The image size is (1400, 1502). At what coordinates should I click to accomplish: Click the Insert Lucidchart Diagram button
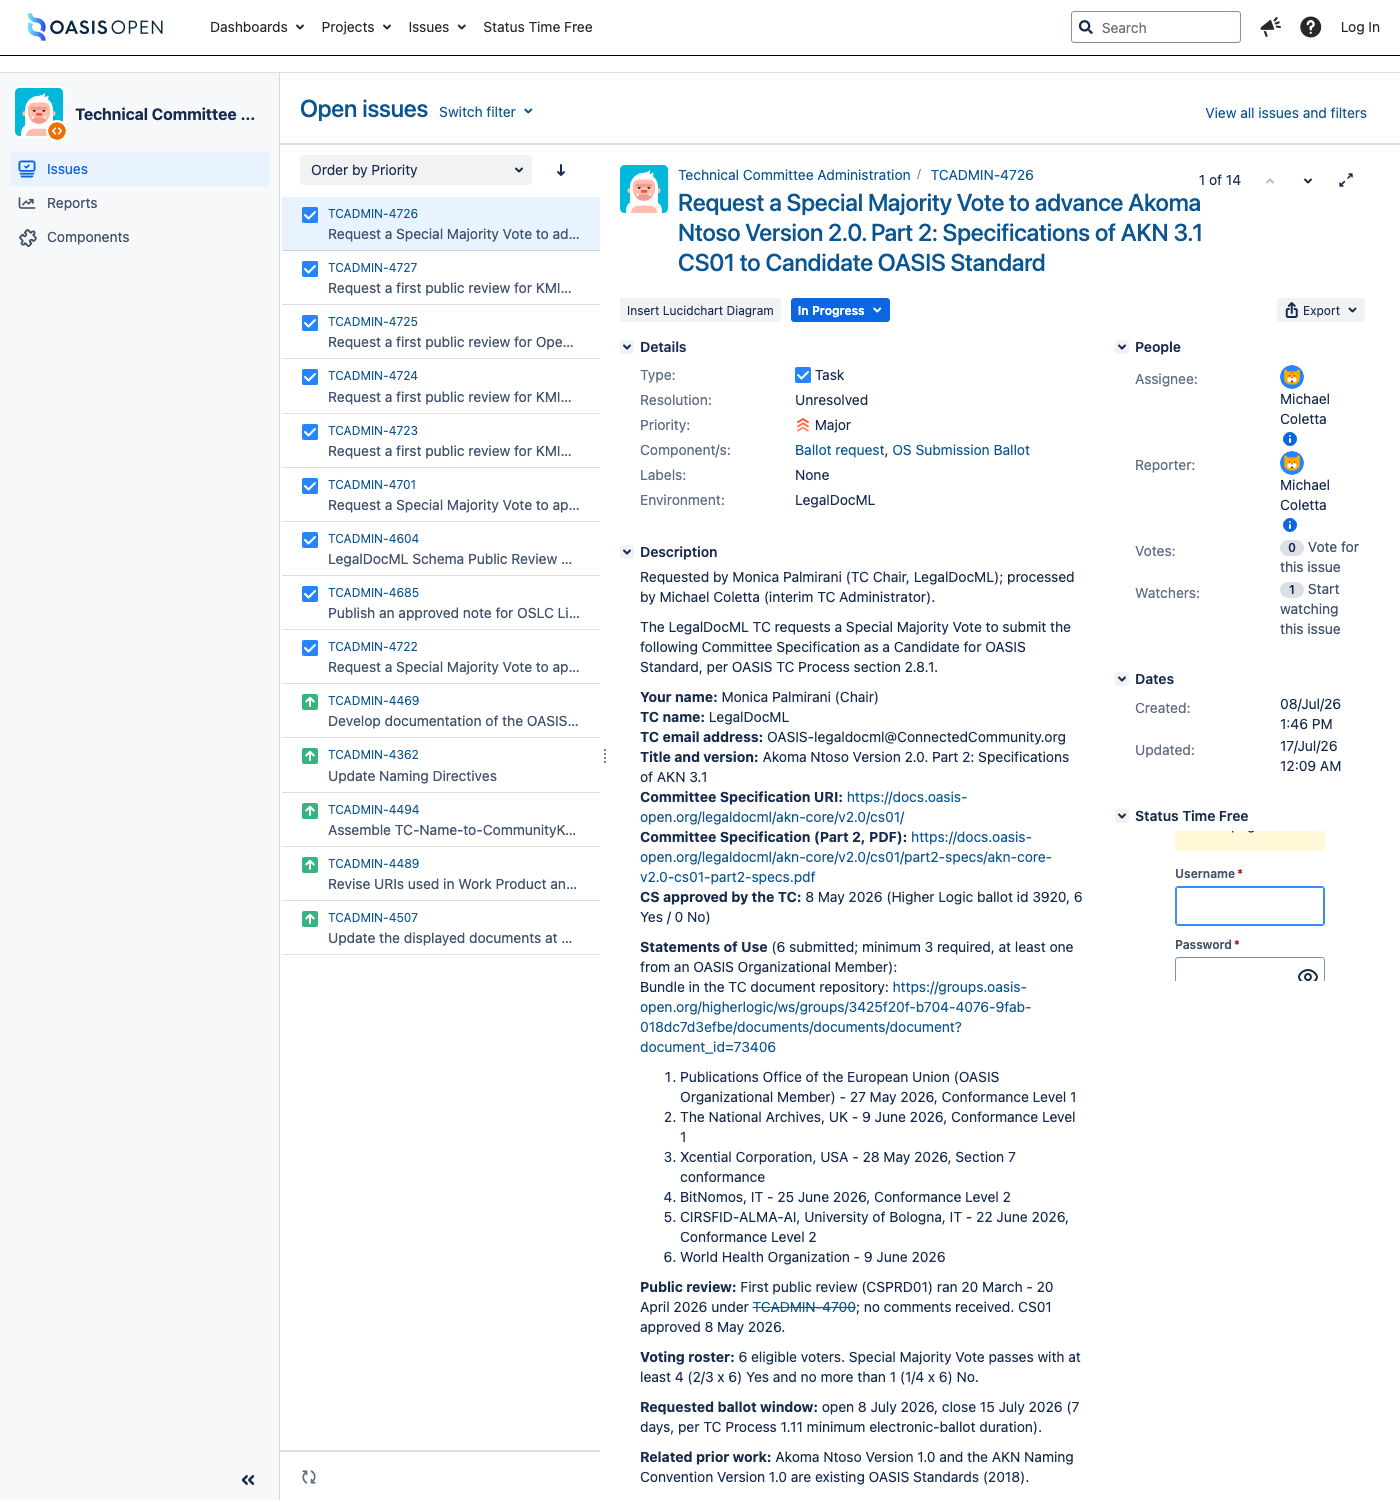[x=700, y=311]
